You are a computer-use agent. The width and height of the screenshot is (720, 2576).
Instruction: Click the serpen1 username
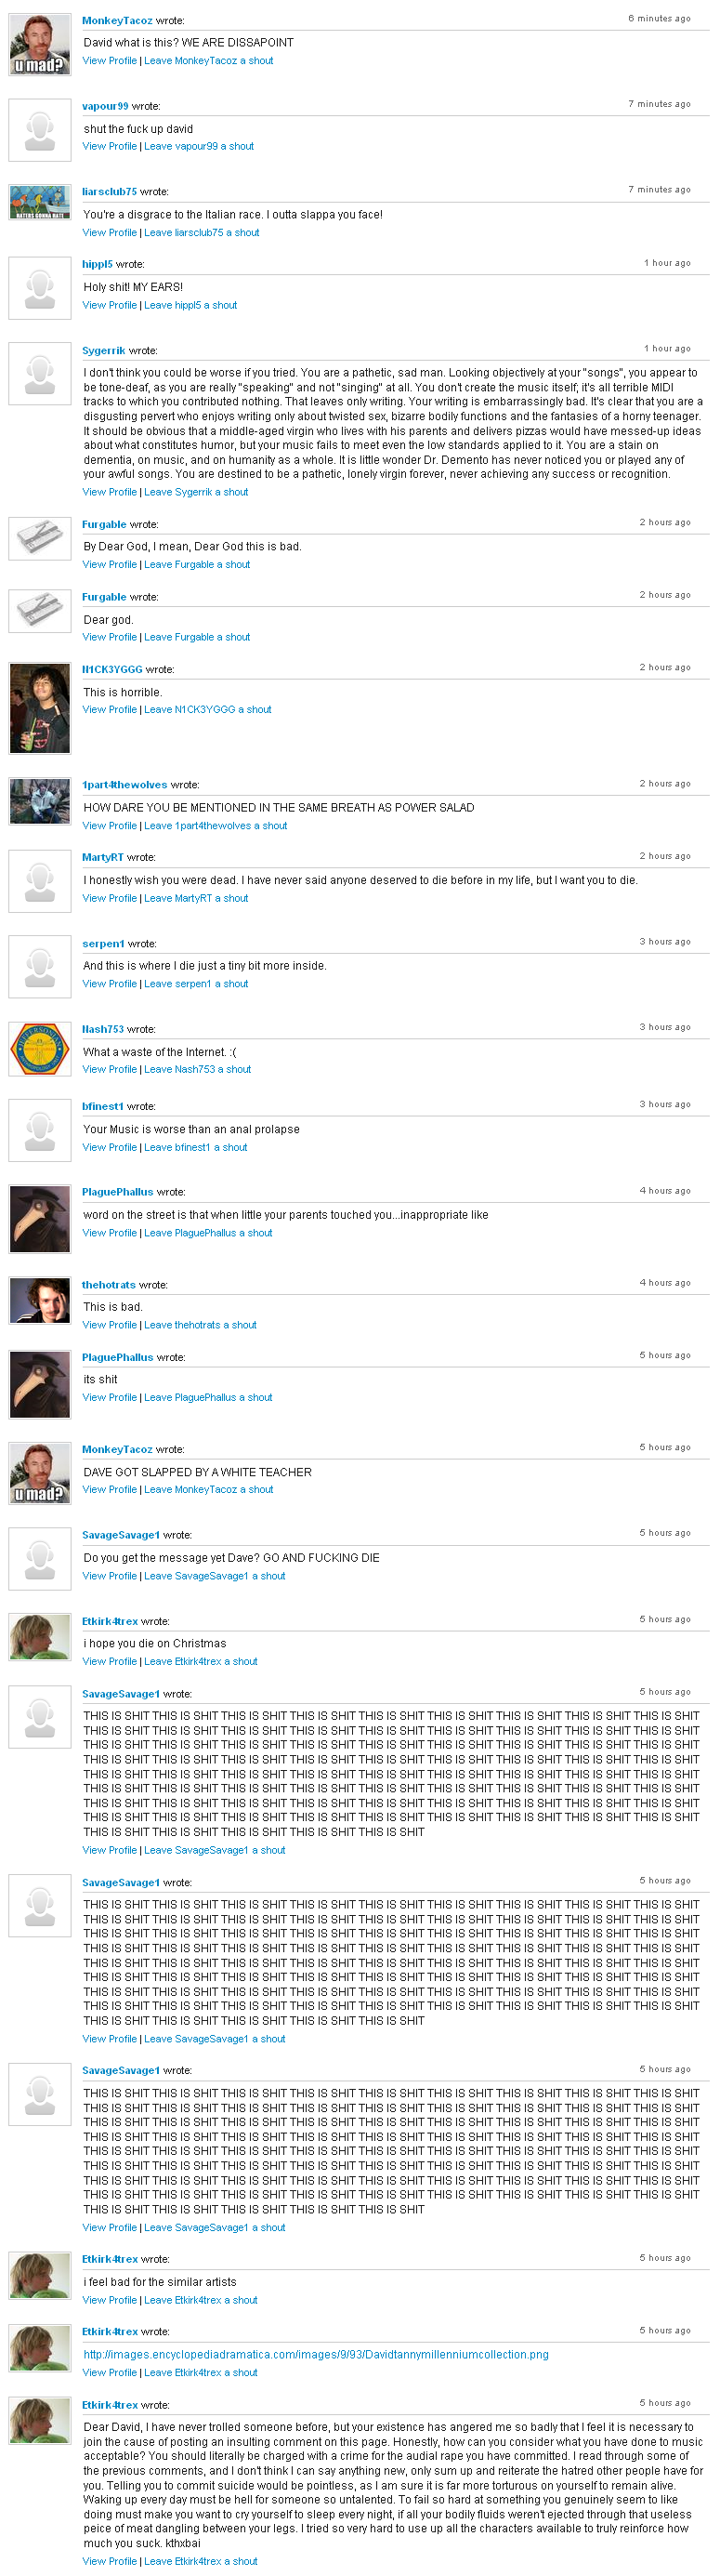pyautogui.click(x=103, y=944)
